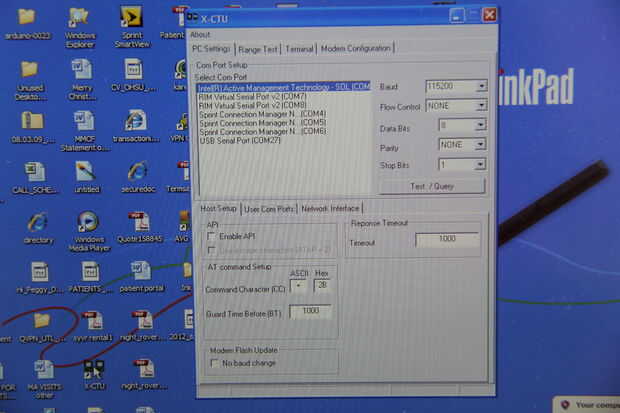Image resolution: width=620 pixels, height=413 pixels.
Task: Click the Guard Time Before input field
Action: coord(310,311)
